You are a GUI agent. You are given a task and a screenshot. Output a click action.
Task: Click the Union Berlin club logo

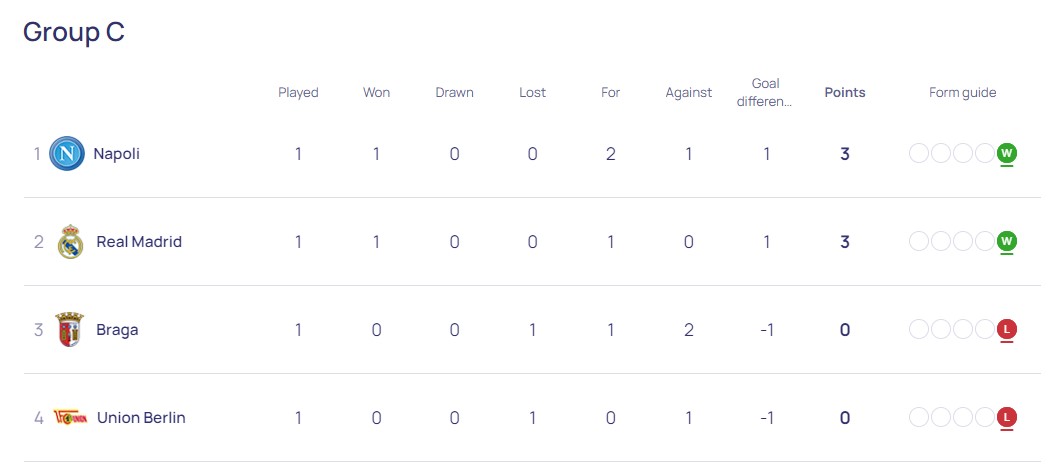click(x=71, y=417)
